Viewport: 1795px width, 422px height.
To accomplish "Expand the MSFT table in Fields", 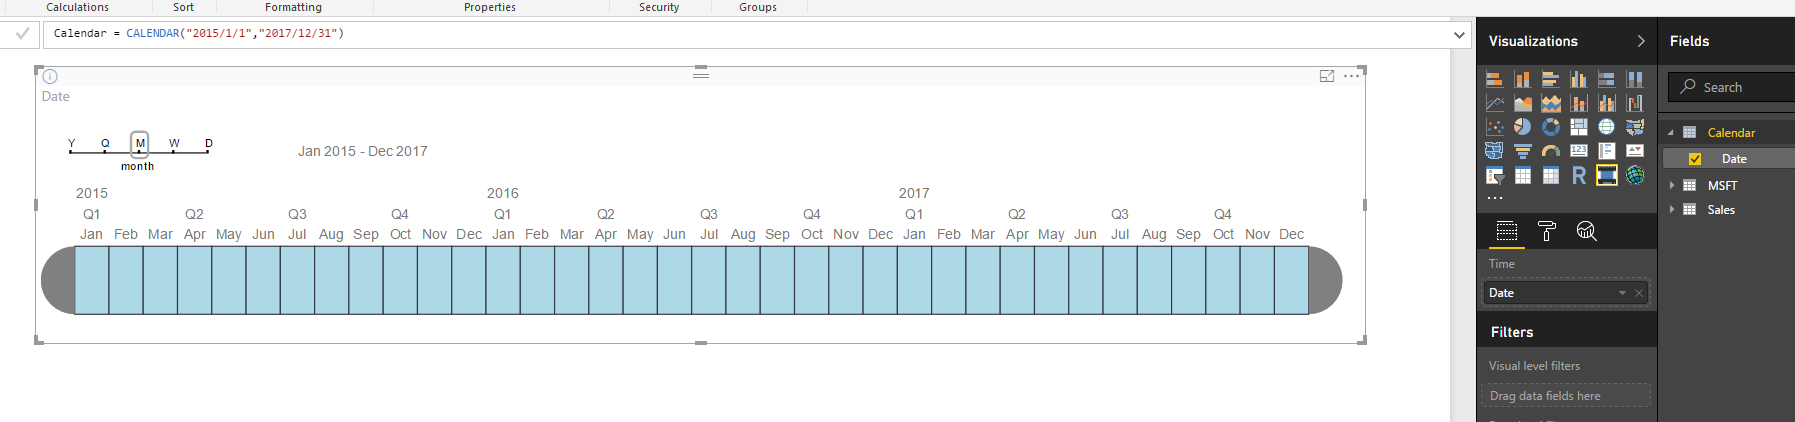I will coord(1671,185).
